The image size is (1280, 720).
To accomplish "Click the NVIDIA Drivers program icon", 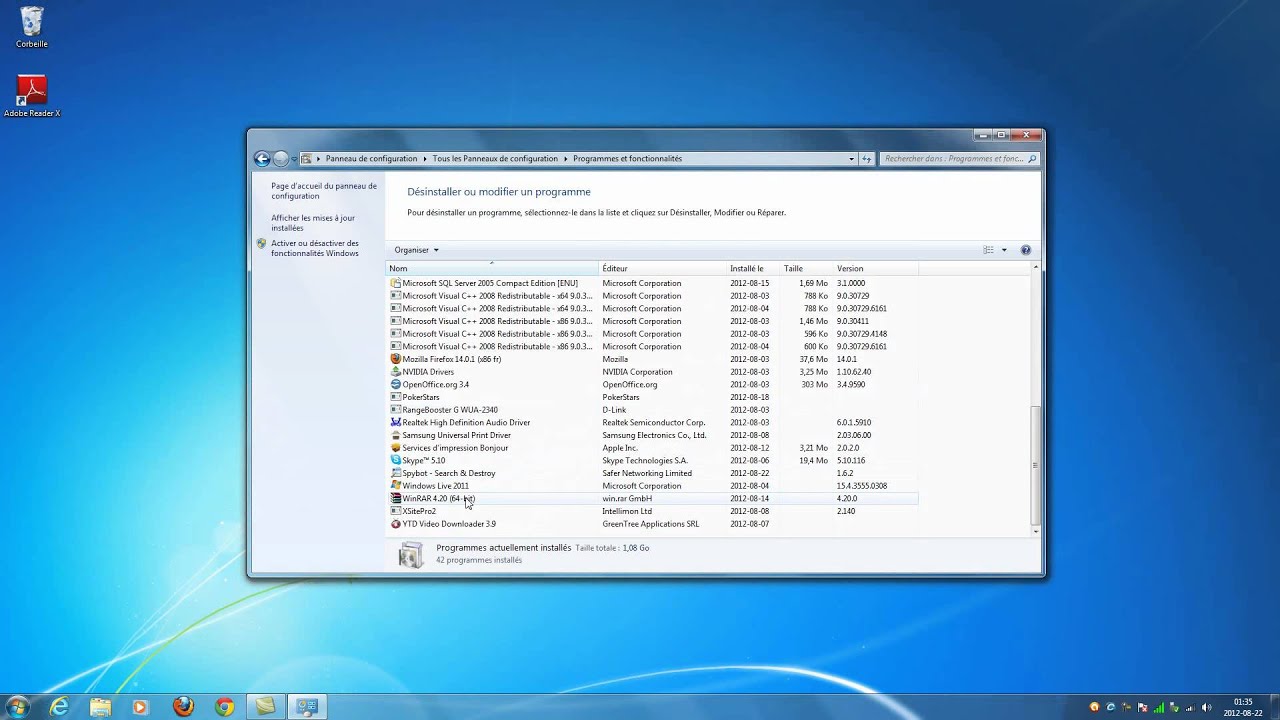I will (x=395, y=372).
